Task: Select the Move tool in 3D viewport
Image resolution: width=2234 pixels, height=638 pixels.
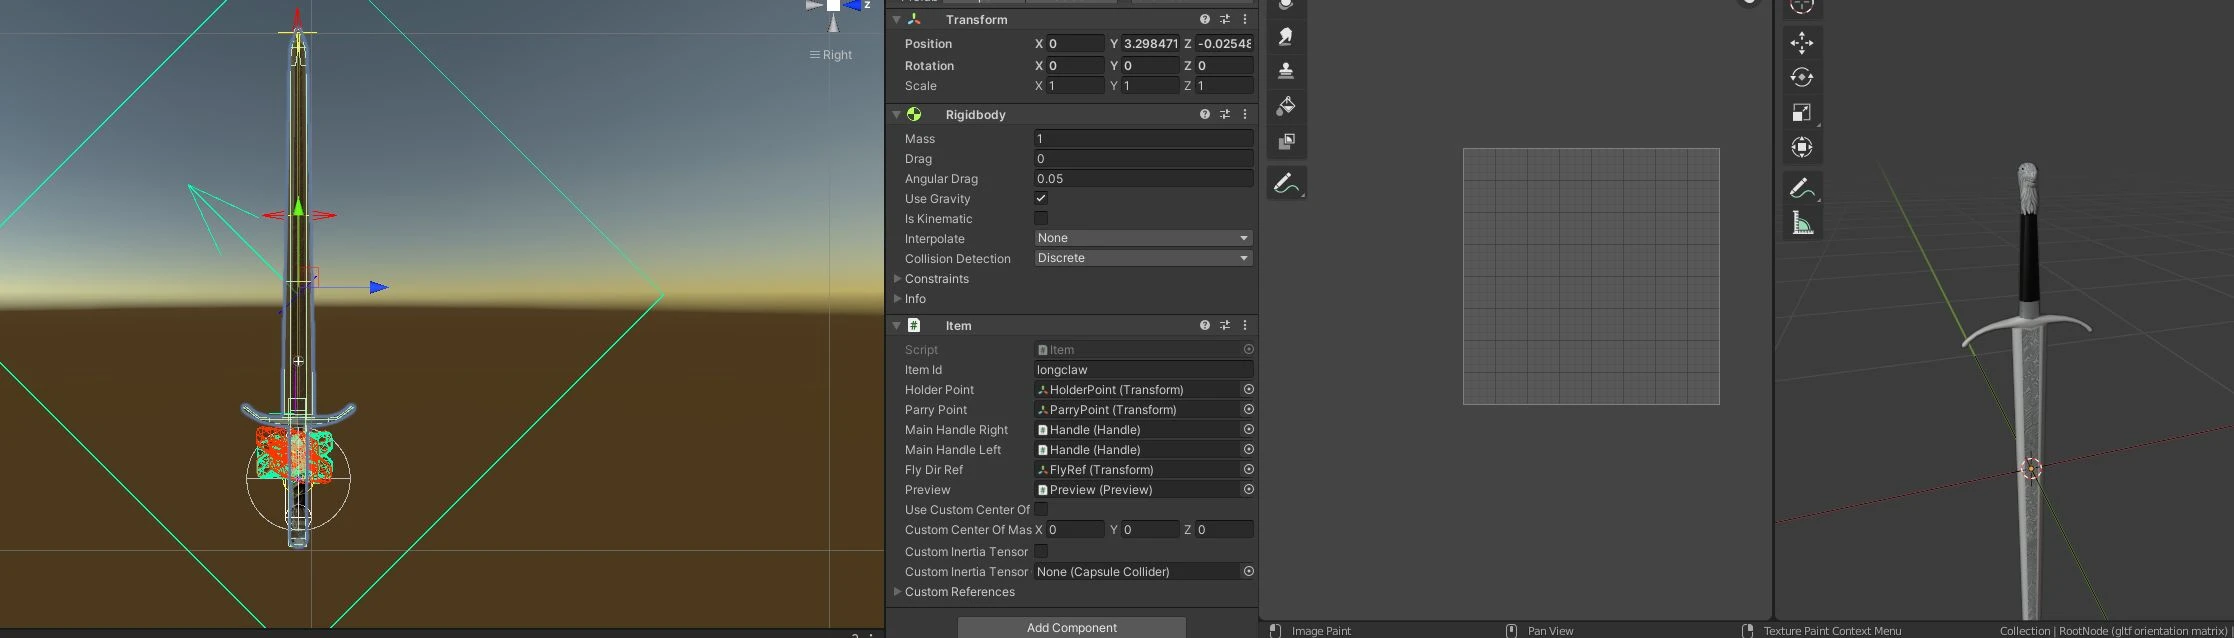Action: pyautogui.click(x=1801, y=42)
